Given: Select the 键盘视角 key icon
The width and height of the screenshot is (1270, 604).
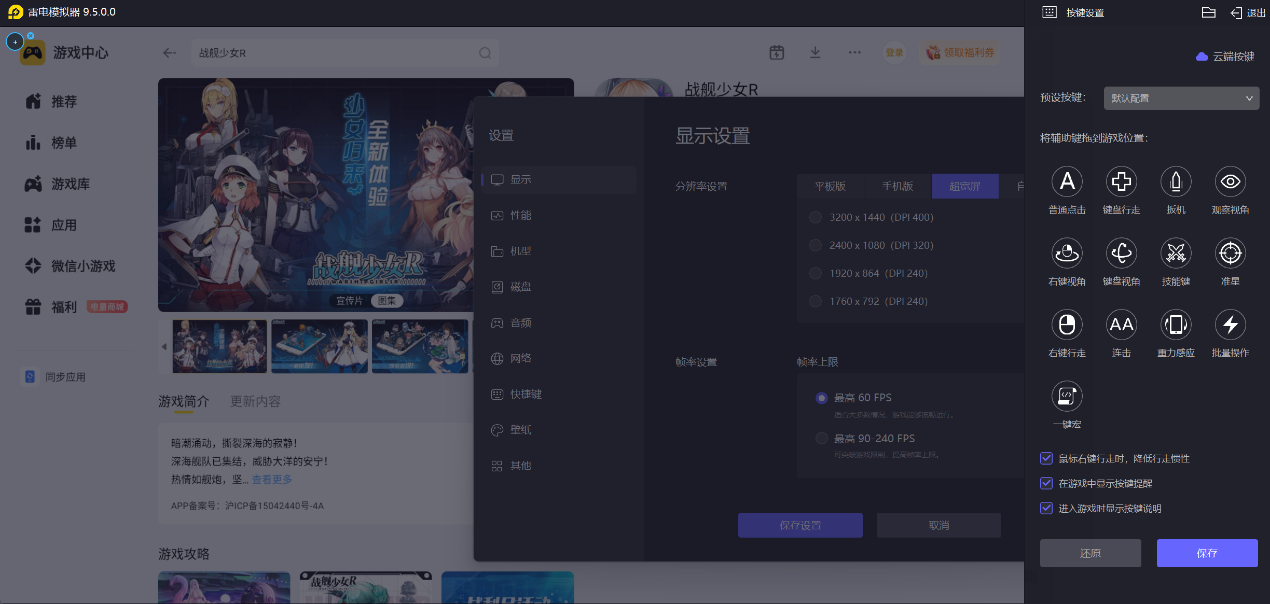Looking at the screenshot, I should pos(1121,253).
